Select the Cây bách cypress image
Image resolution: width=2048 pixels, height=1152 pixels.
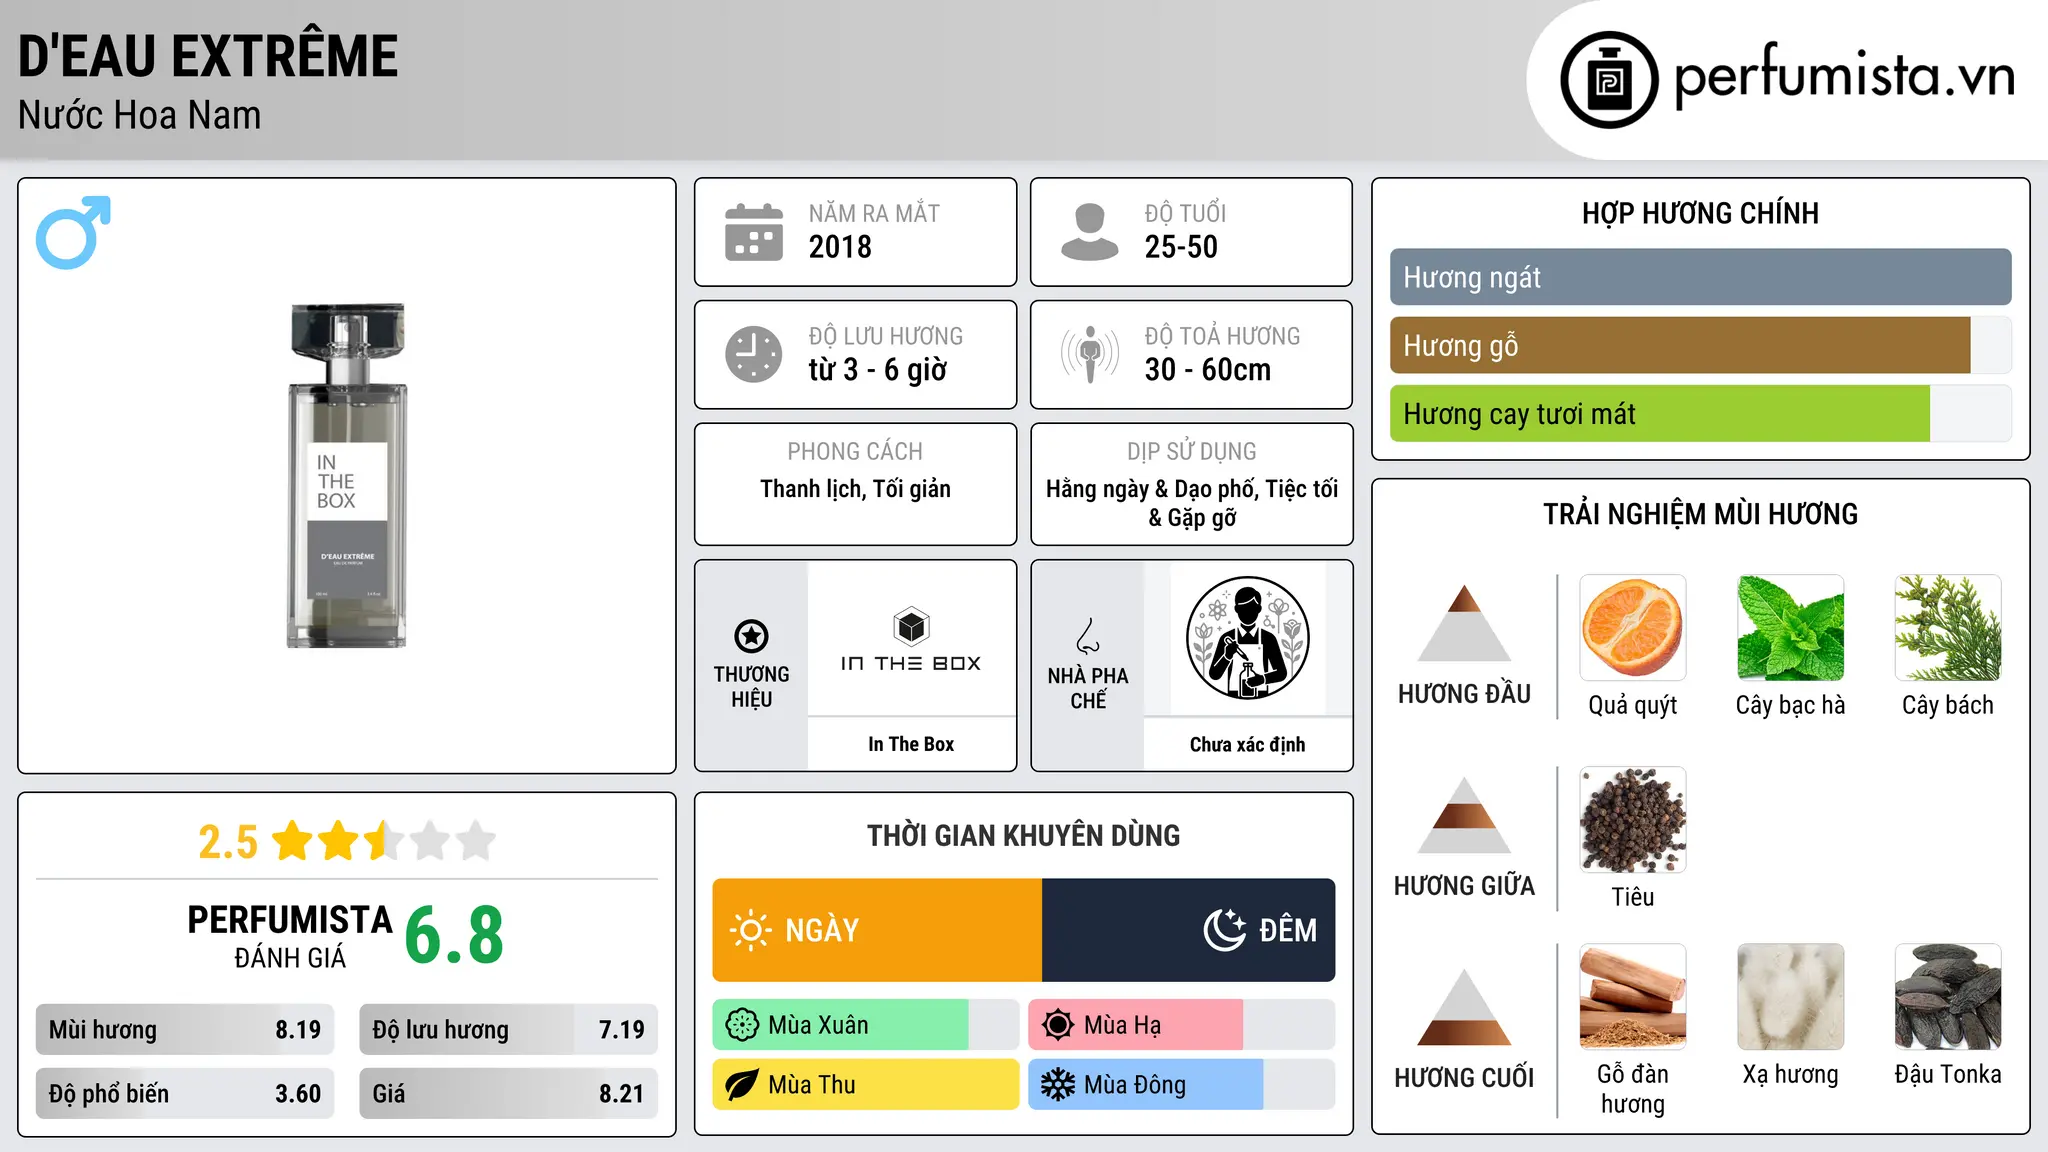pos(1948,628)
